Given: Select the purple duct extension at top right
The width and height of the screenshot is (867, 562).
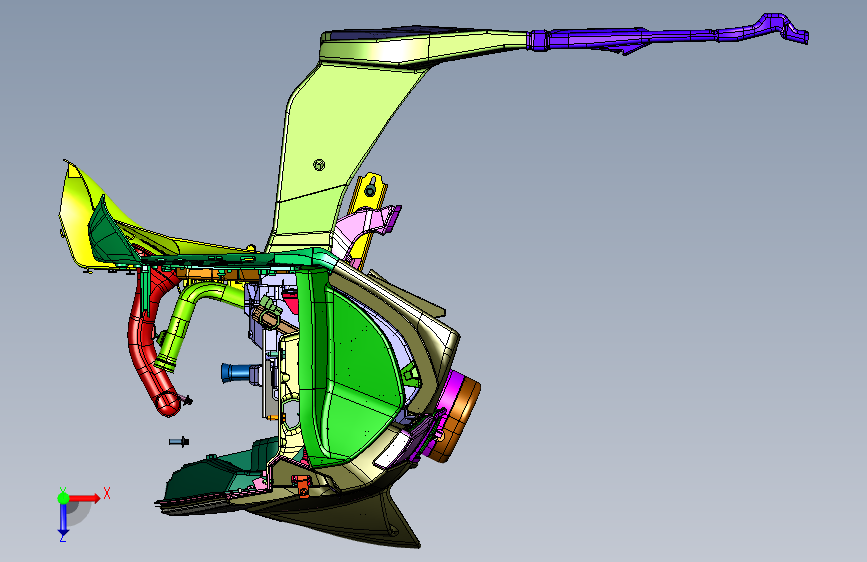Looking at the screenshot, I should click(x=666, y=37).
